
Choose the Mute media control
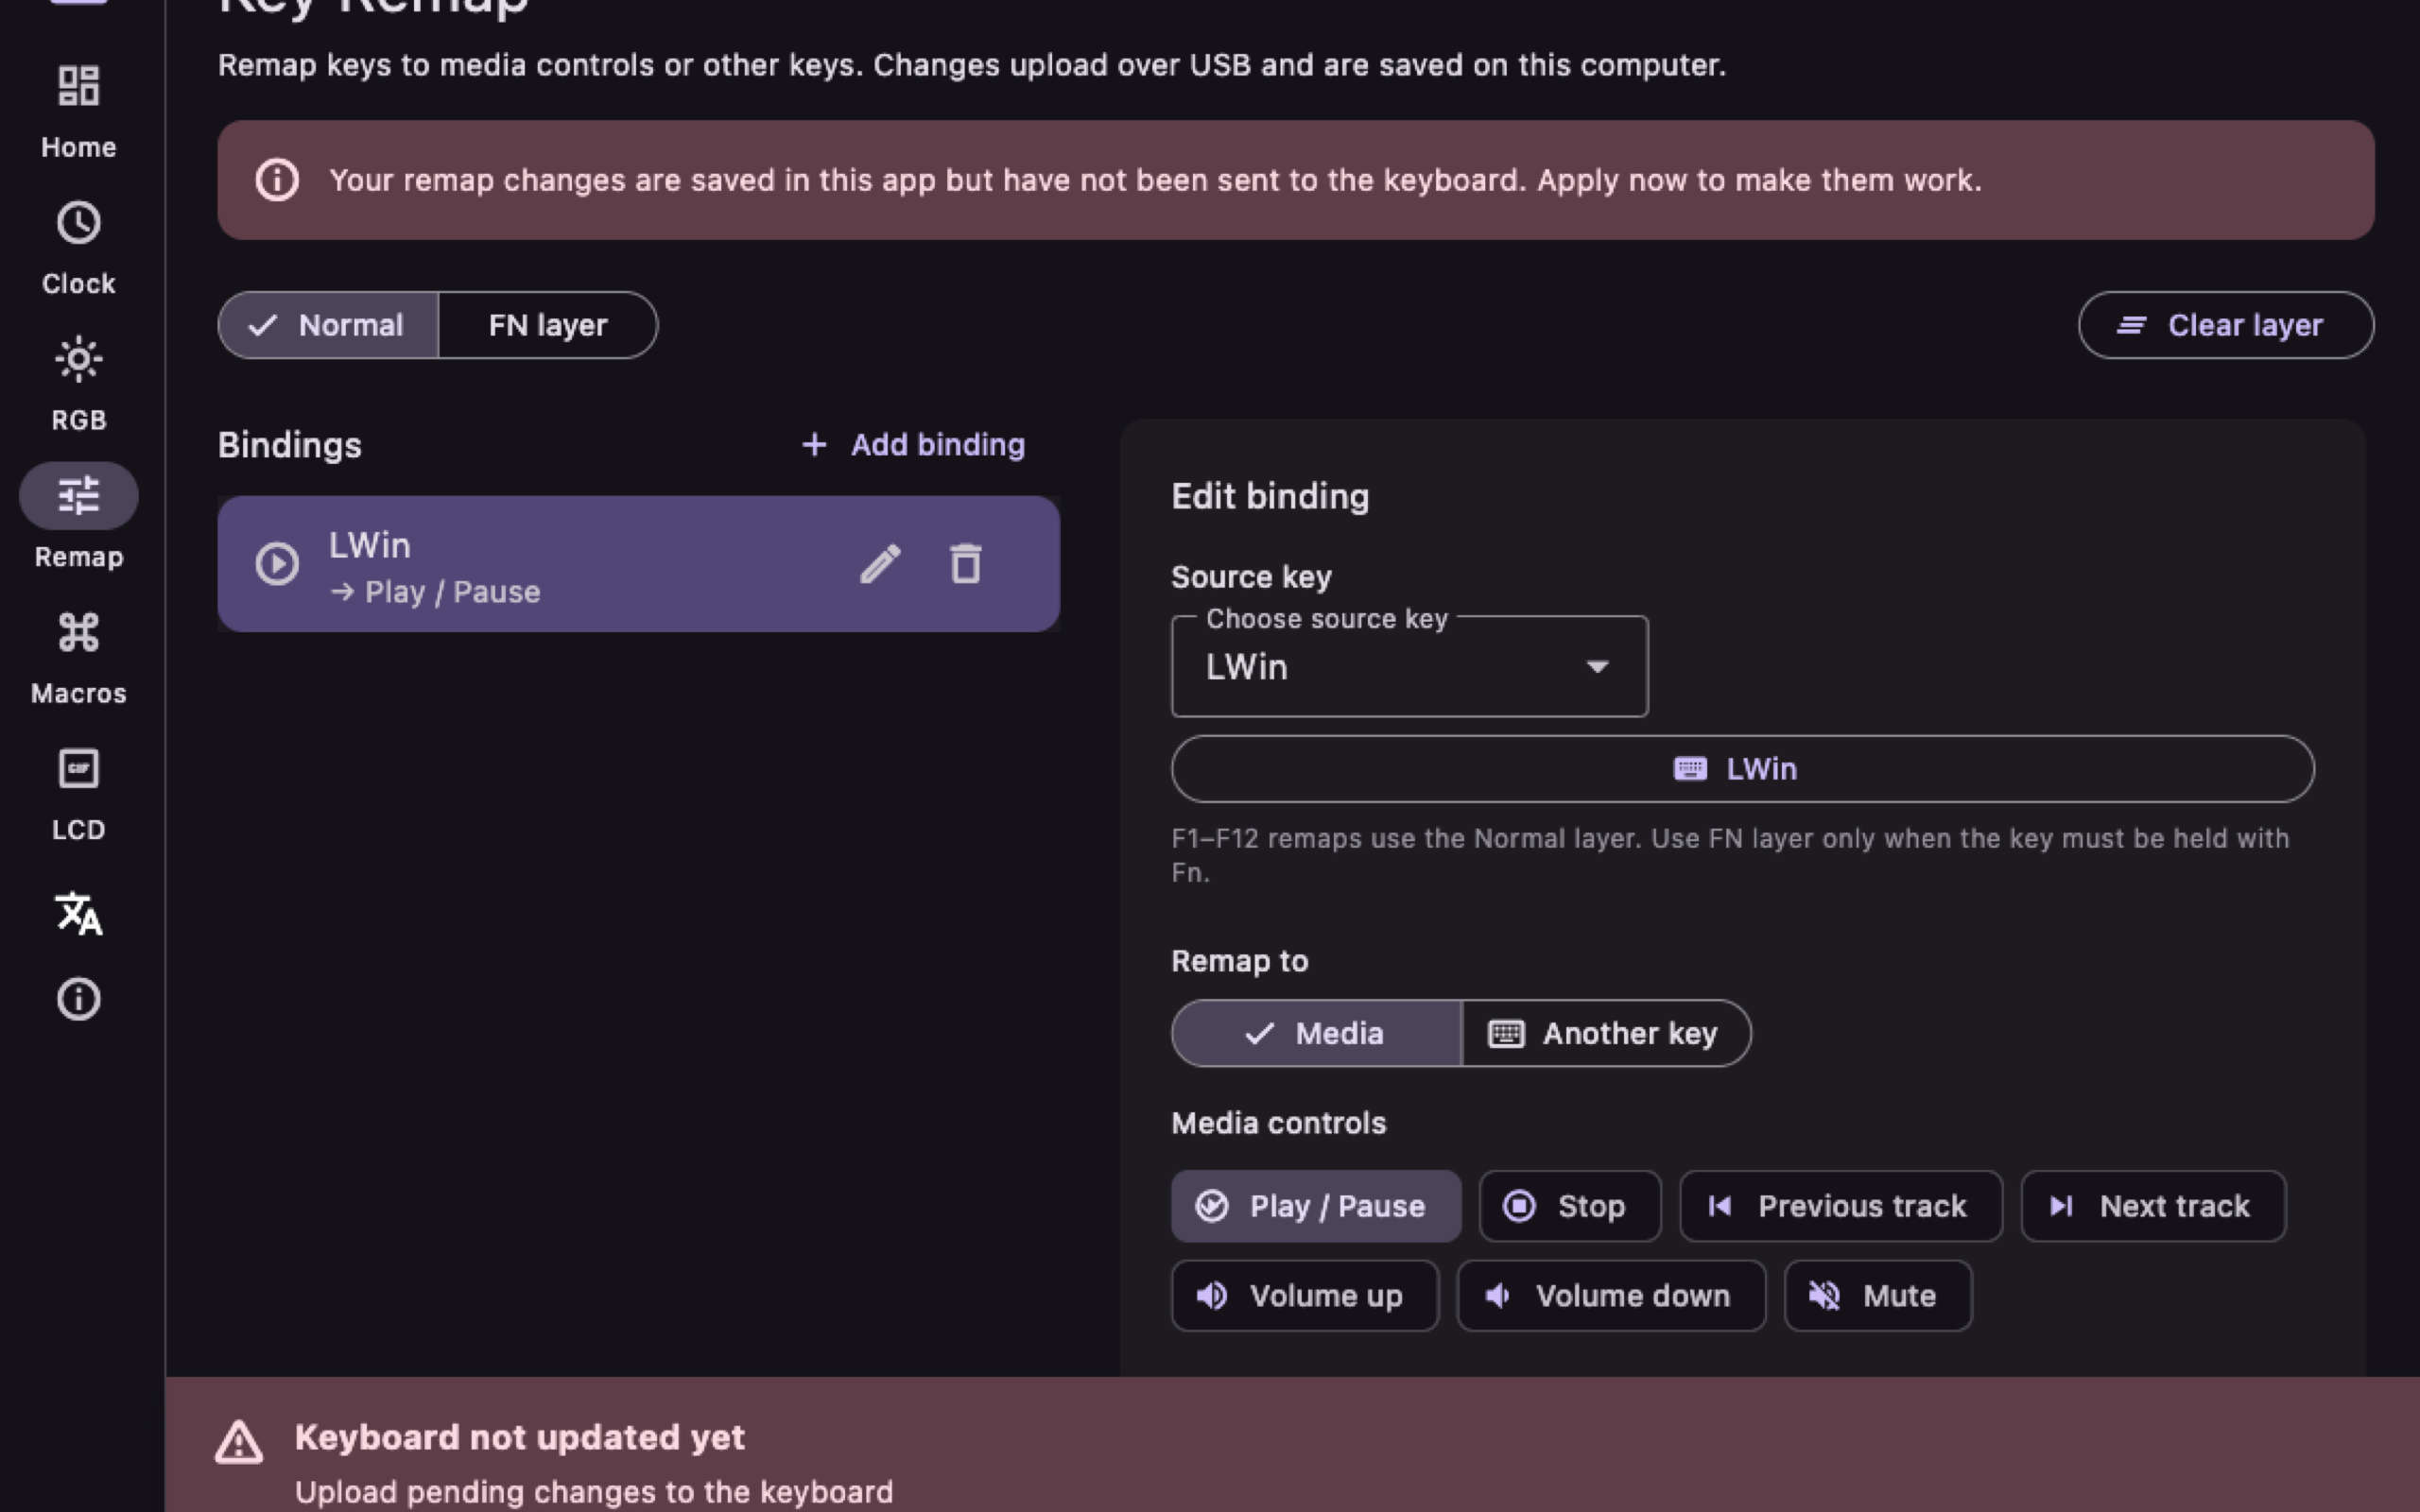1878,1296
